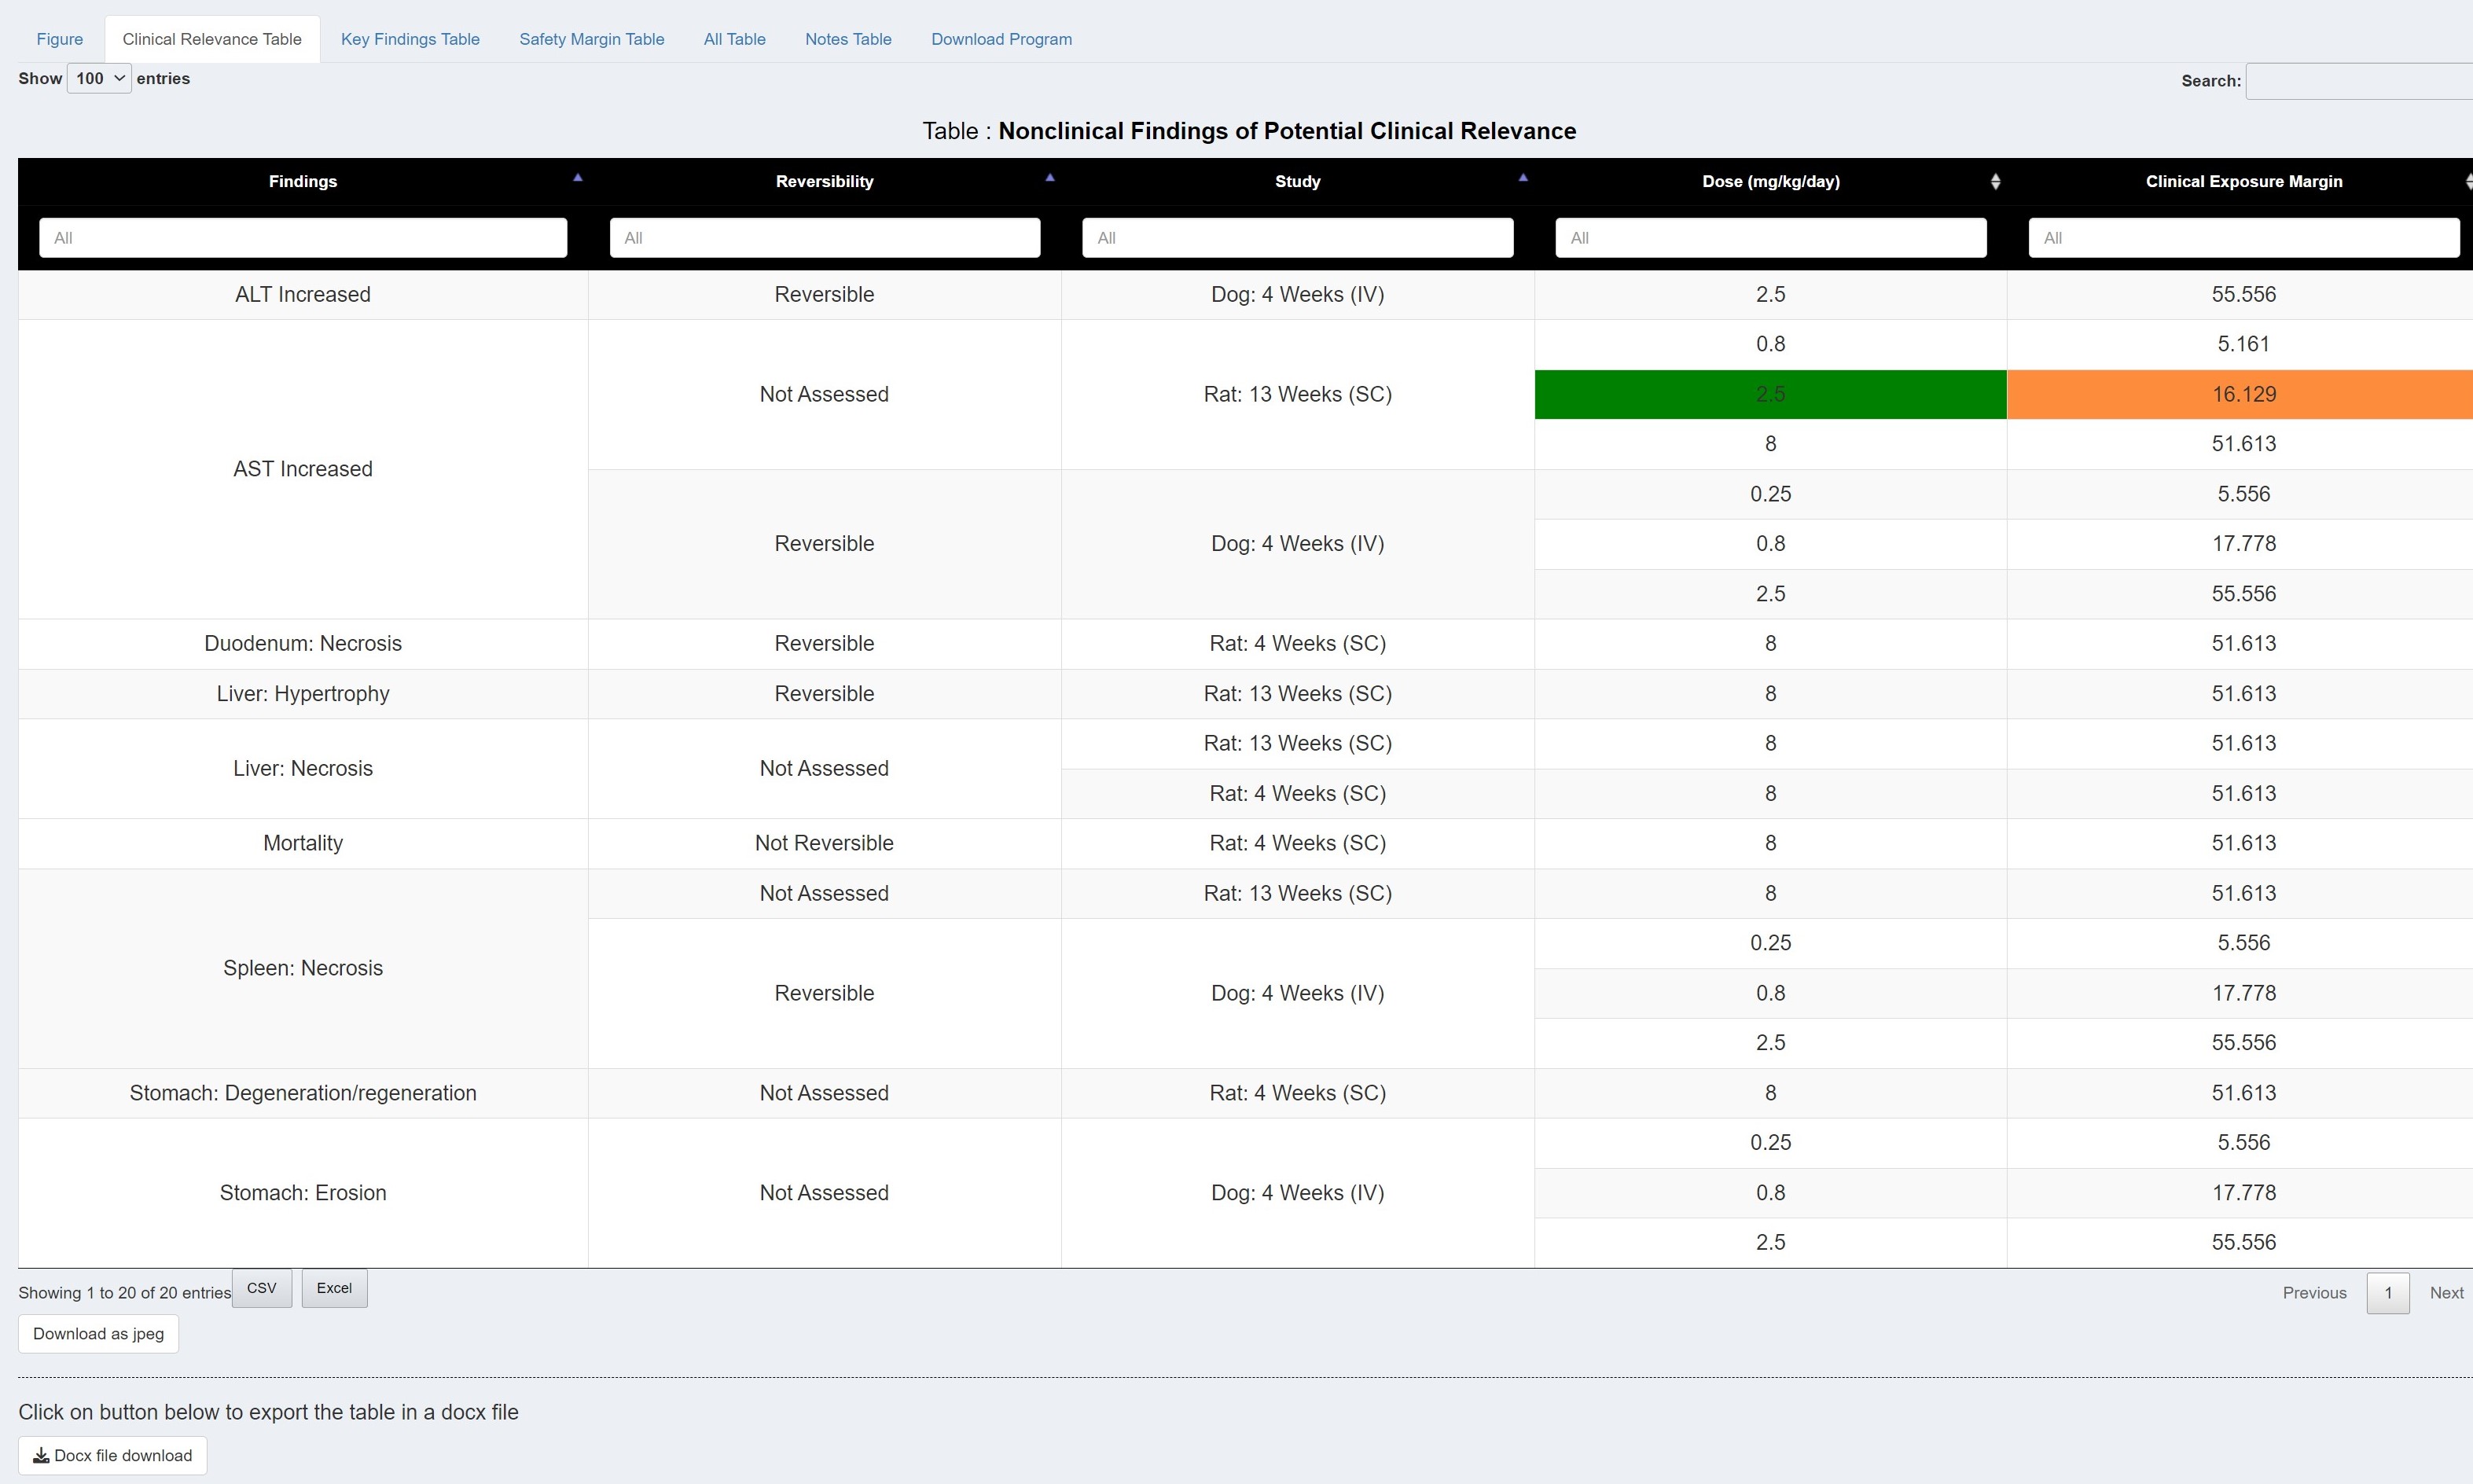
Task: Select the 'Mortality' finding cell
Action: pos(303,843)
